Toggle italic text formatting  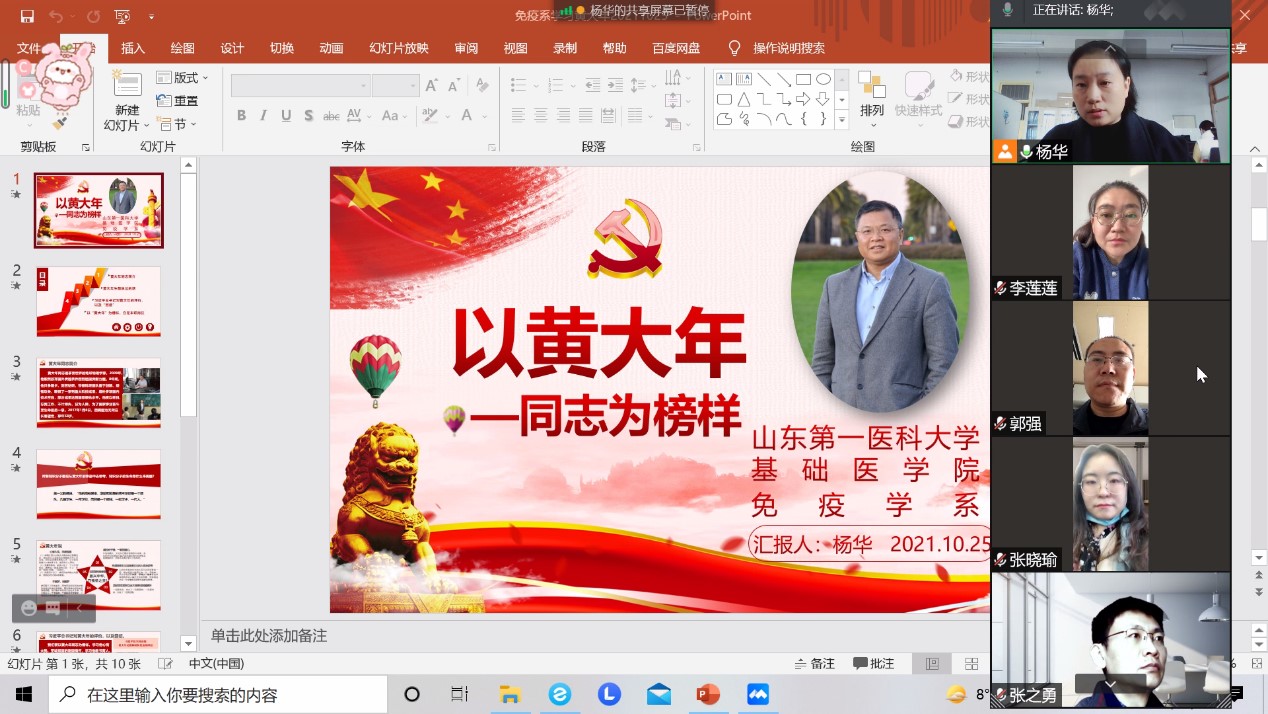pos(264,116)
